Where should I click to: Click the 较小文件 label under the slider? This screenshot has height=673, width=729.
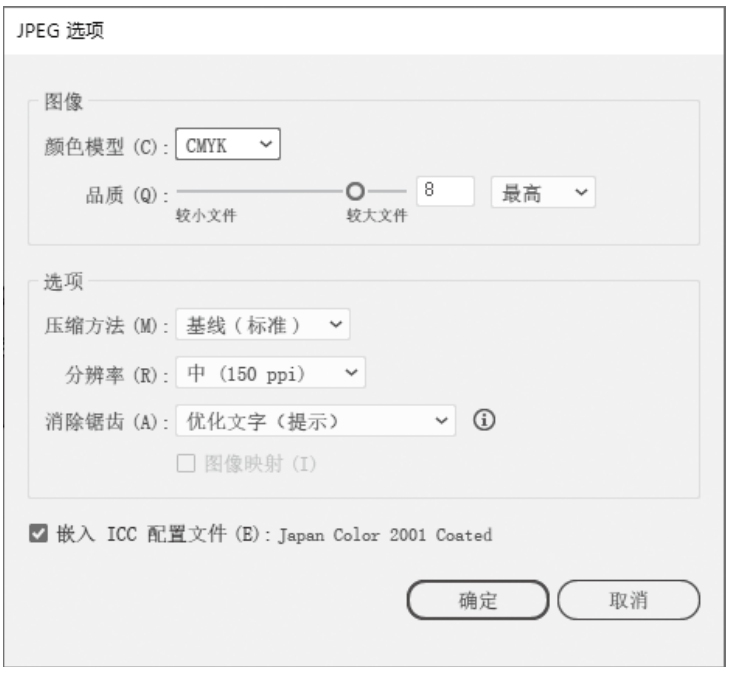pos(202,216)
